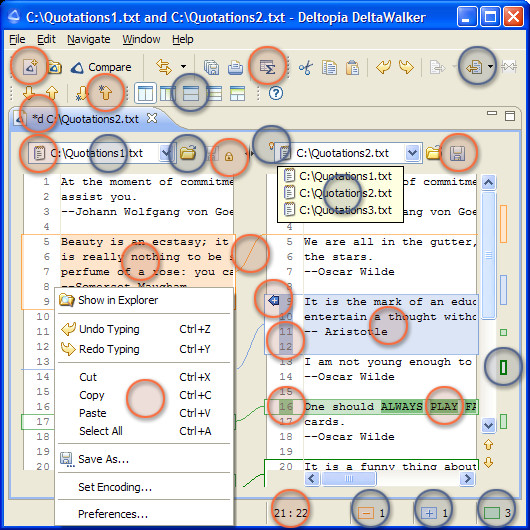
Task: Choose Select All in context menu
Action: (x=144, y=431)
